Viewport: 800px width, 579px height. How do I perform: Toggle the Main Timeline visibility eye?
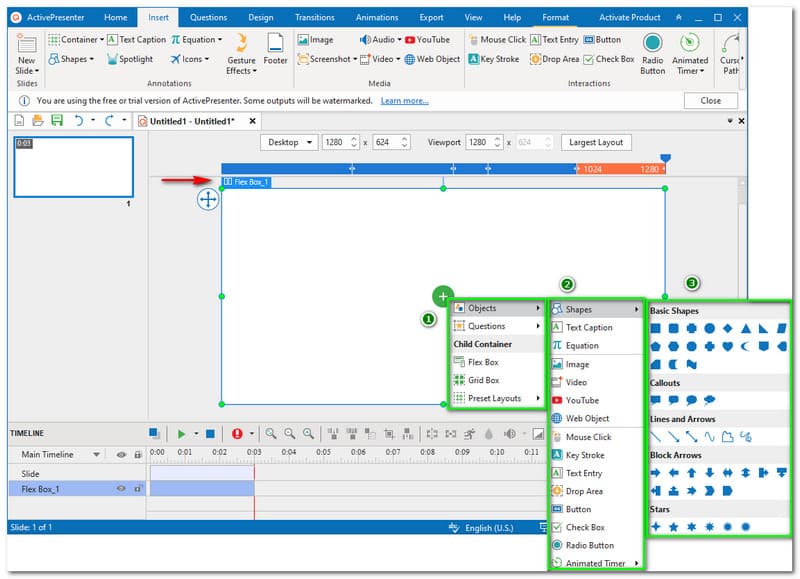pyautogui.click(x=121, y=454)
